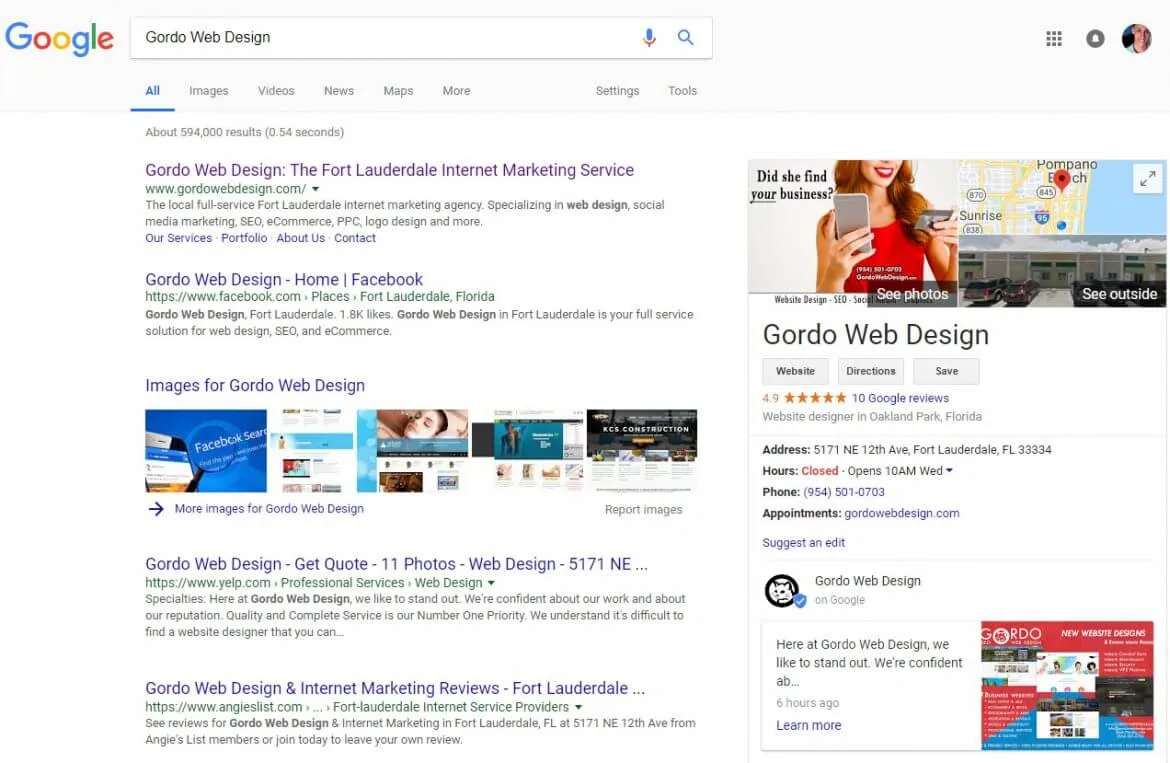This screenshot has width=1170, height=763.
Task: Click the magnifying glass search icon
Action: tap(685, 37)
